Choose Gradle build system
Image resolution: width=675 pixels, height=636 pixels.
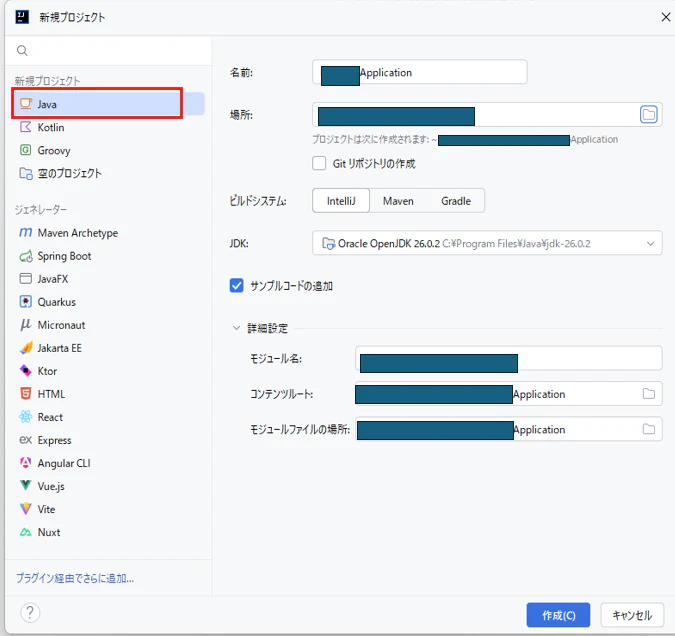click(x=456, y=201)
